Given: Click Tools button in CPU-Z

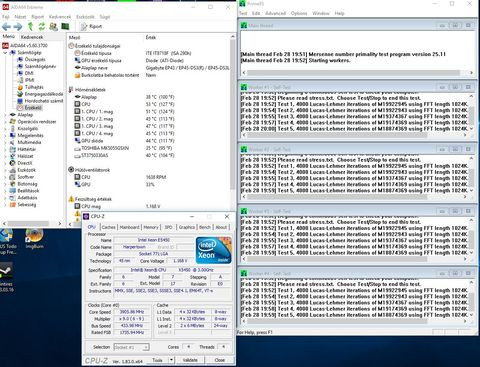Looking at the screenshot, I should point(157,360).
